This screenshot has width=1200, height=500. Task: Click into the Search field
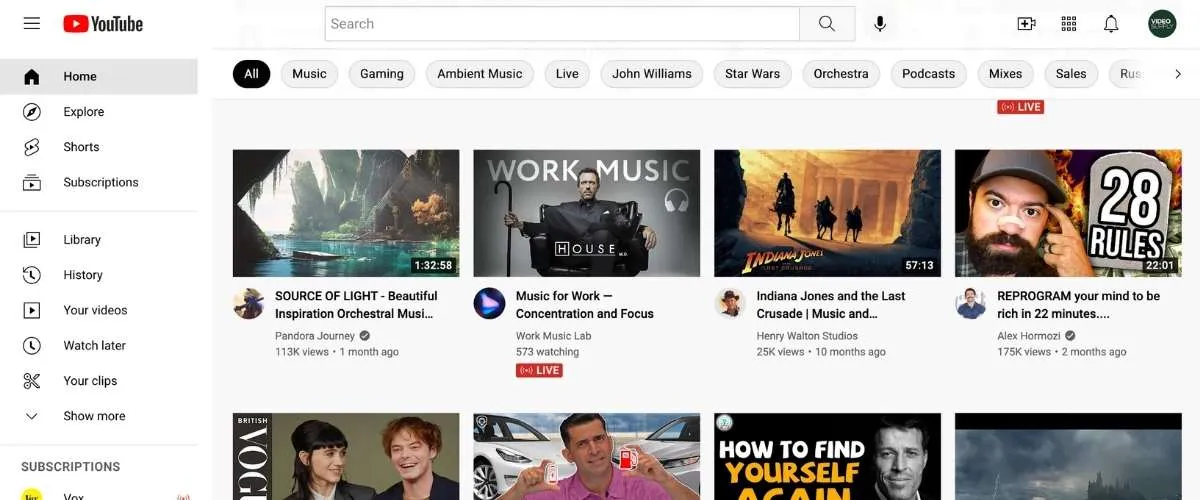pos(562,24)
